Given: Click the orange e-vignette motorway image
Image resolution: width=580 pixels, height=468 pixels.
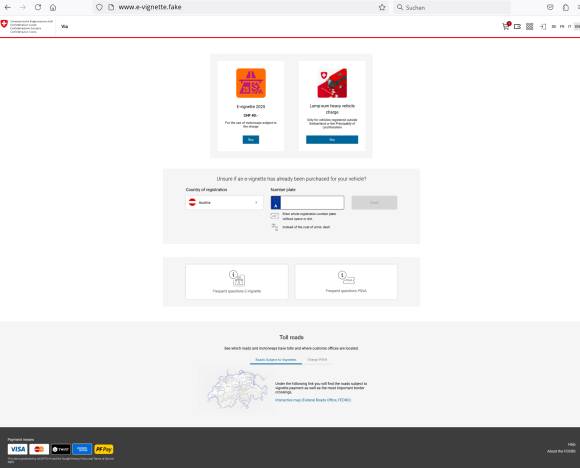Looking at the screenshot, I should [251, 83].
